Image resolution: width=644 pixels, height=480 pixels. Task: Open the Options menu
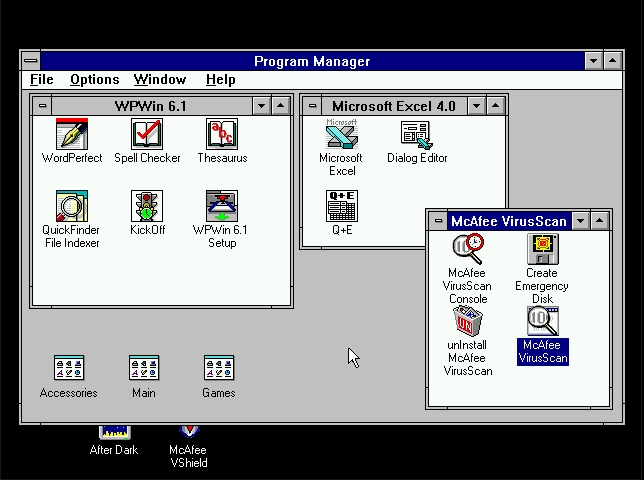94,79
